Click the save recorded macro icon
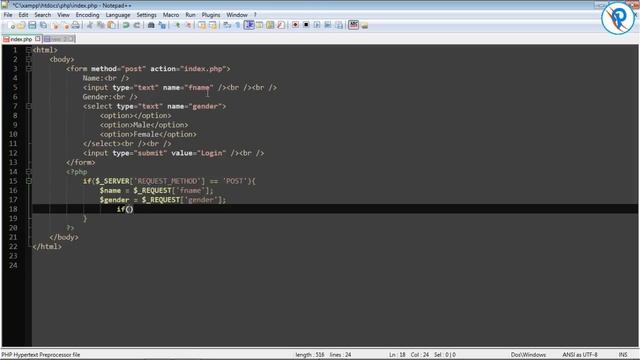The width and height of the screenshot is (640, 360). (339, 25)
